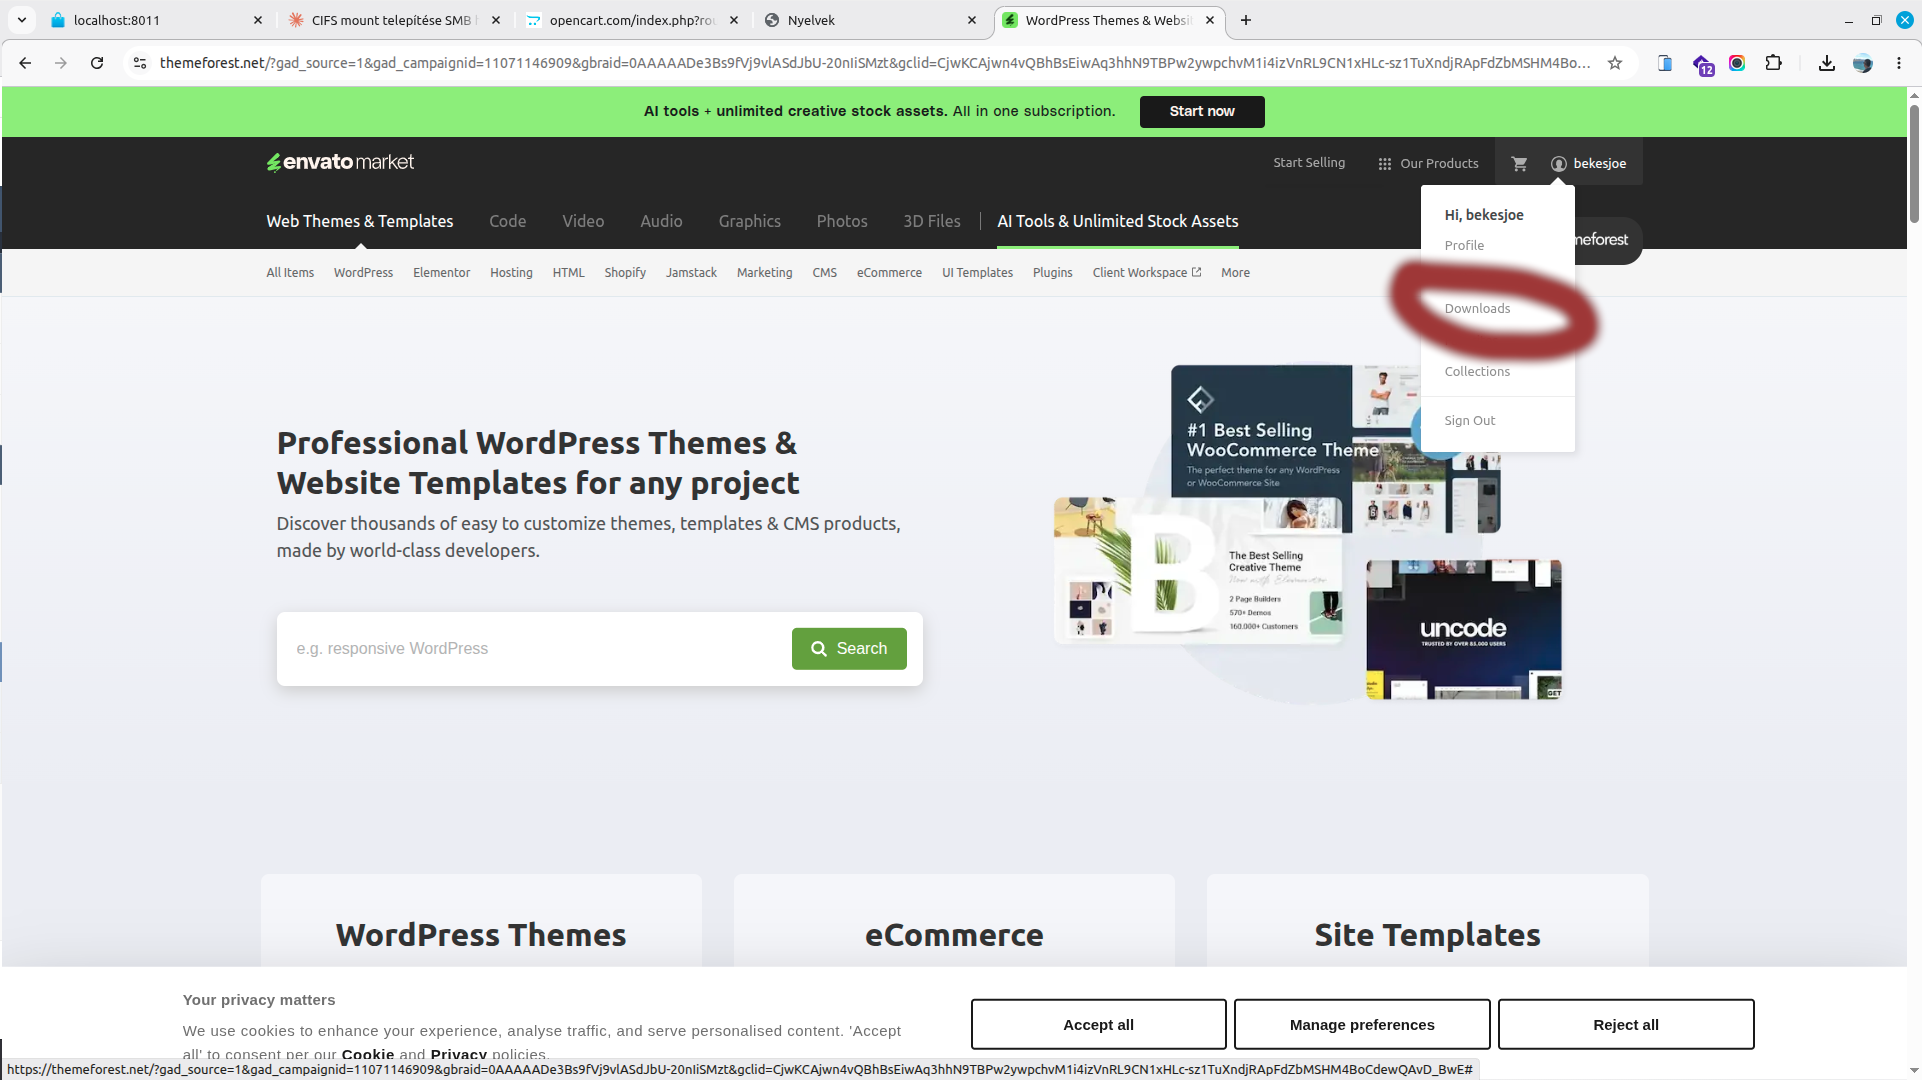Open Chrome three-dot menu
The image size is (1922, 1080).
coord(1899,63)
